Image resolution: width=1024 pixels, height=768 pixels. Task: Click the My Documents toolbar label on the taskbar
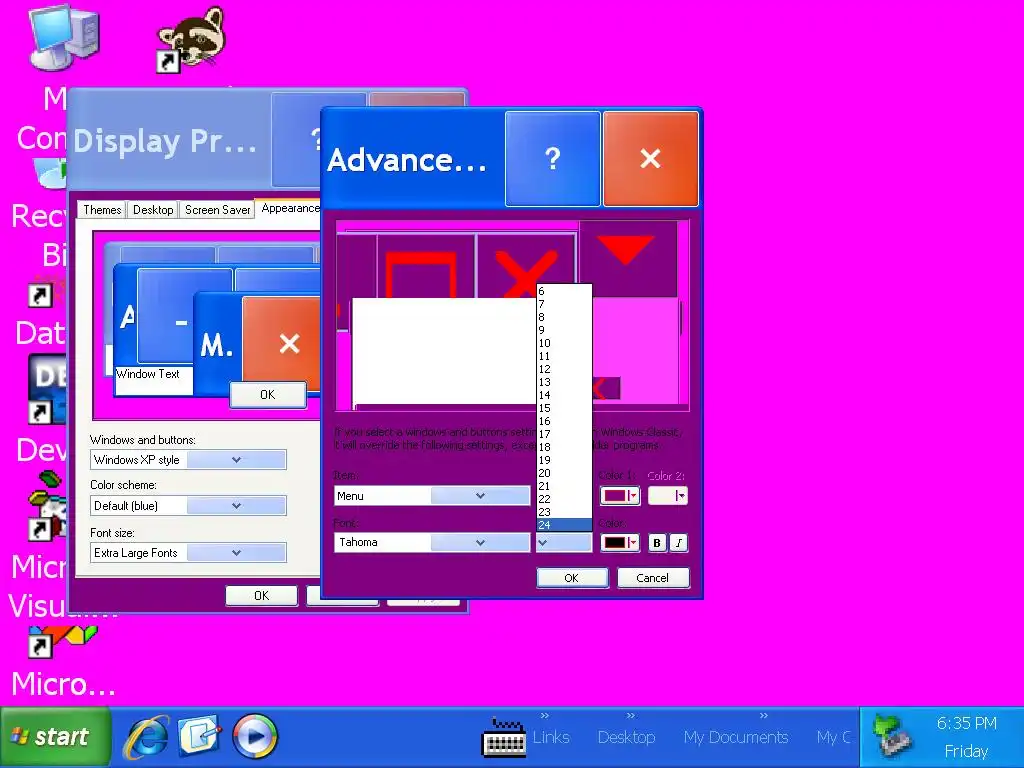(736, 737)
